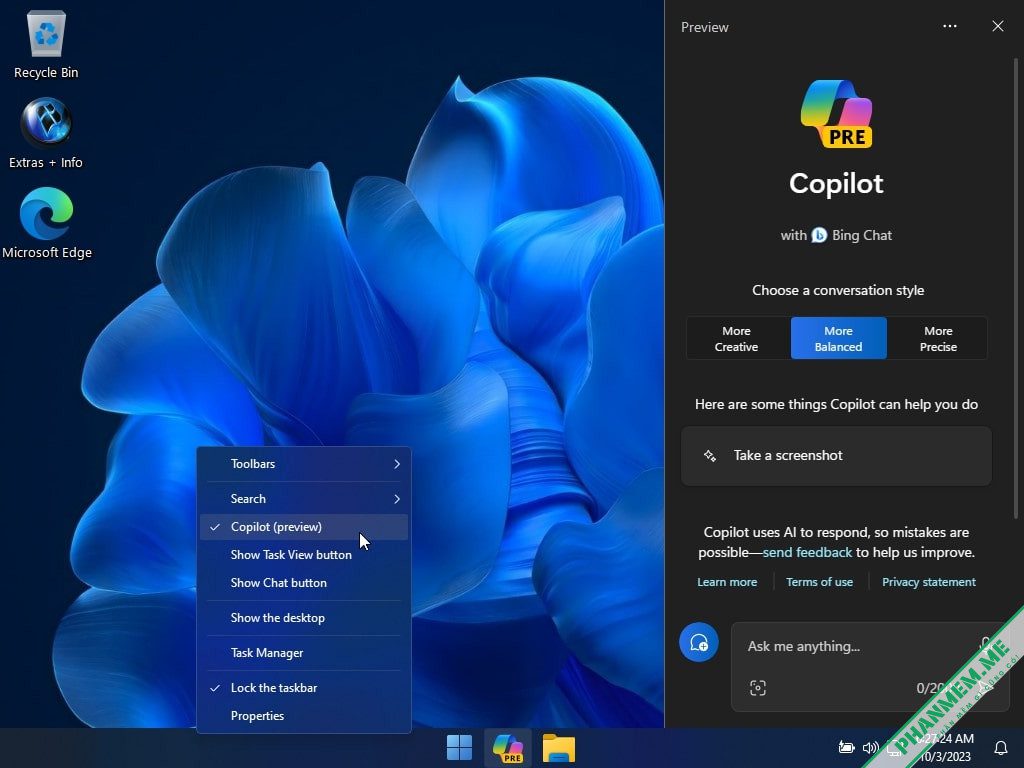The height and width of the screenshot is (768, 1024).
Task: Close the Copilot Preview panel
Action: pos(998,26)
